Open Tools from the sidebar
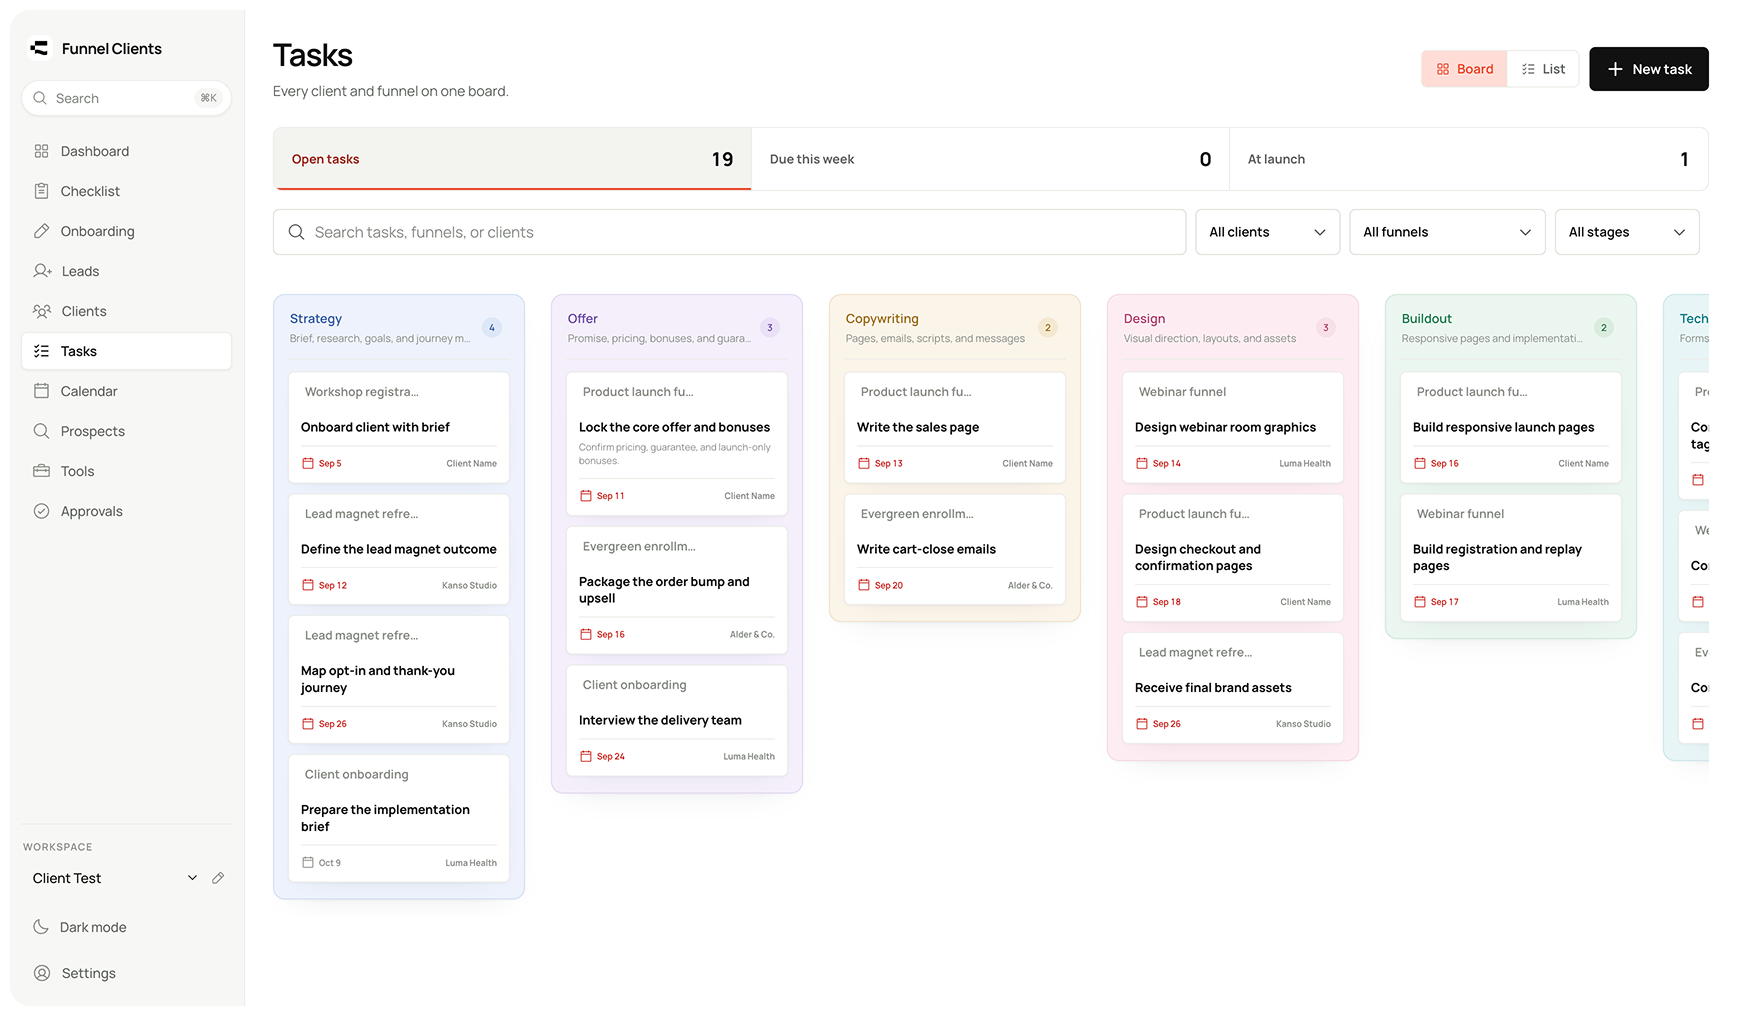 126,471
